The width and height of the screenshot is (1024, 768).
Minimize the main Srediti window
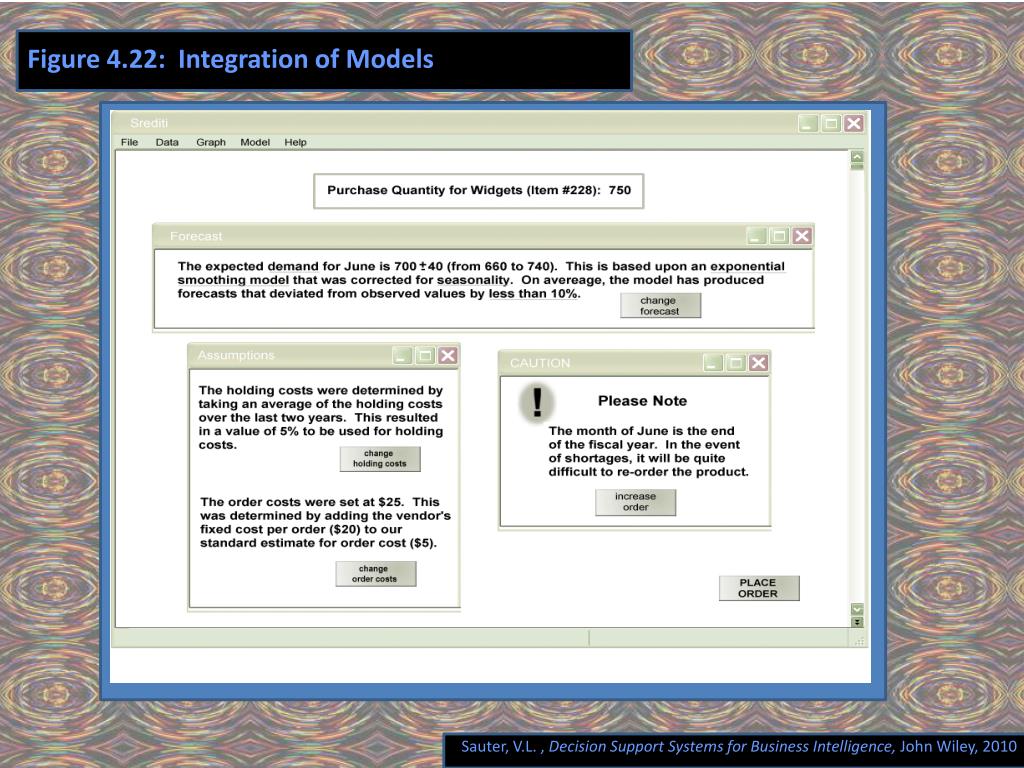tap(808, 123)
